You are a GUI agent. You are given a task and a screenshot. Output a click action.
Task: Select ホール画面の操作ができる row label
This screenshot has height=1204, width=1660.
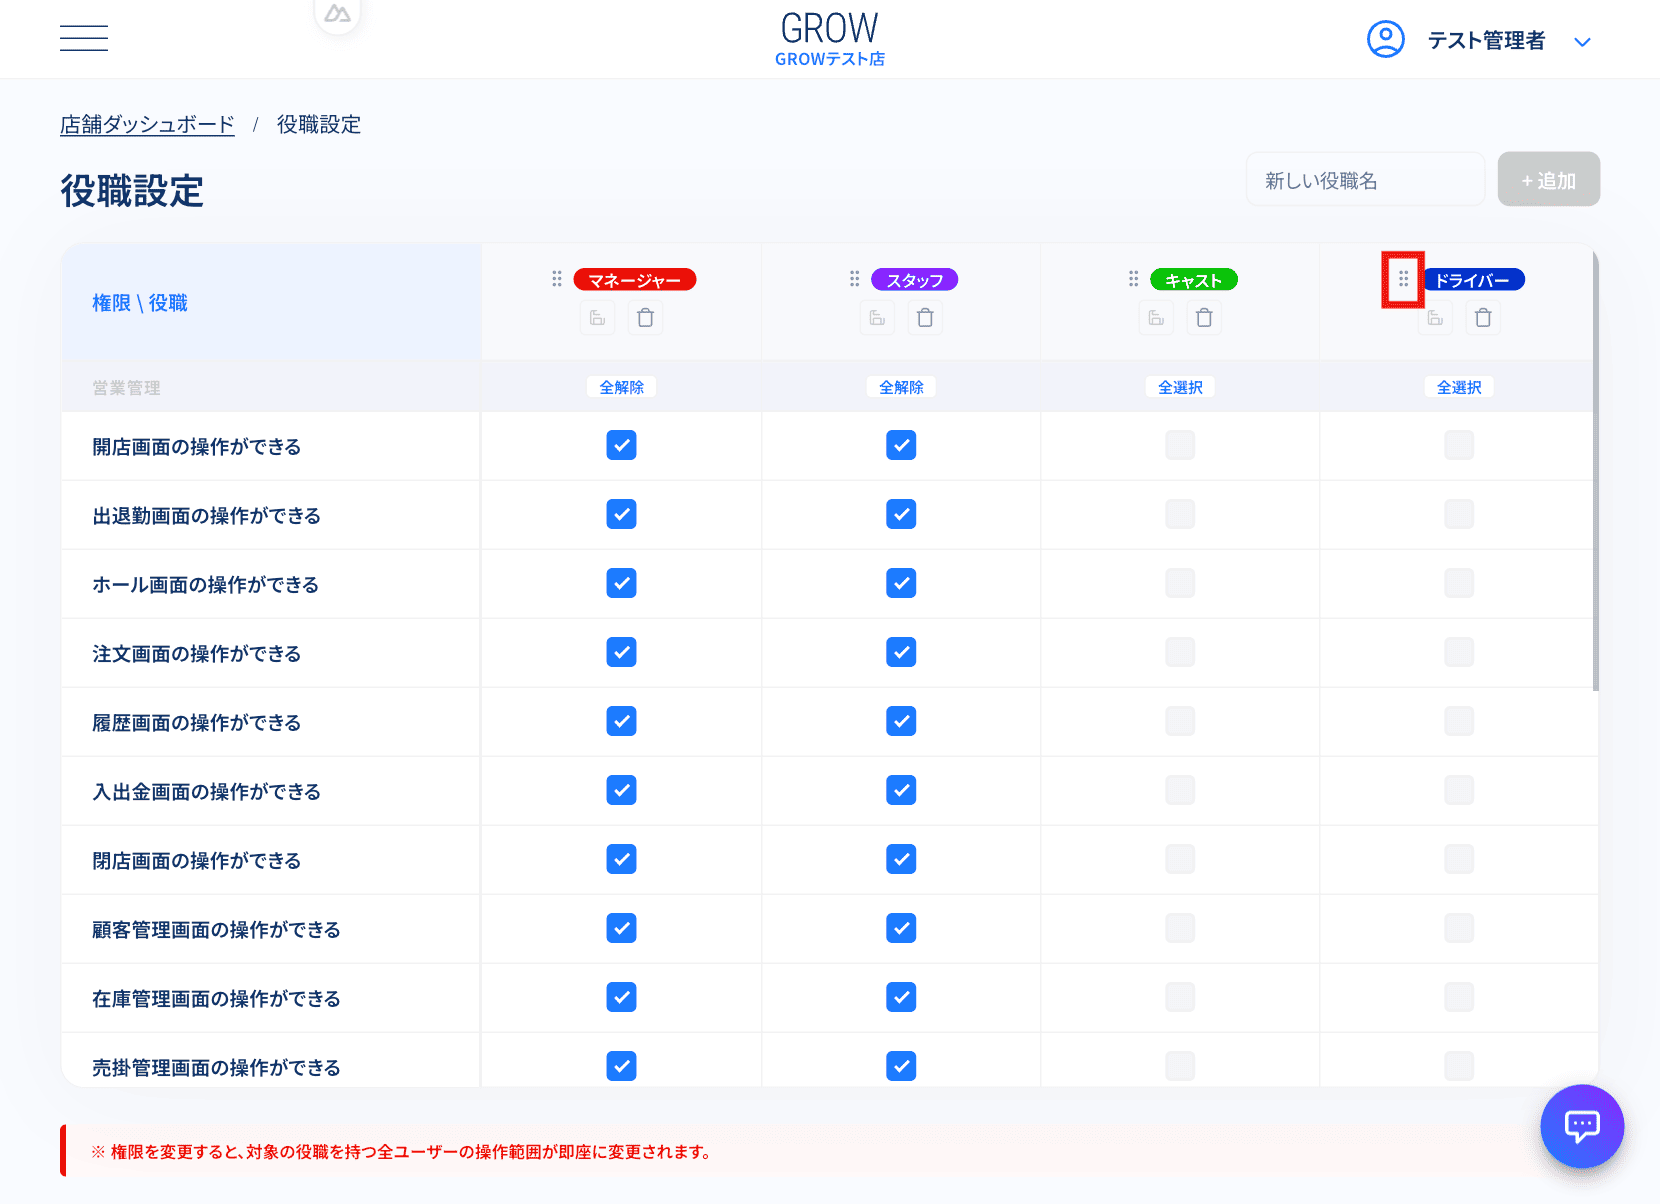pyautogui.click(x=205, y=585)
